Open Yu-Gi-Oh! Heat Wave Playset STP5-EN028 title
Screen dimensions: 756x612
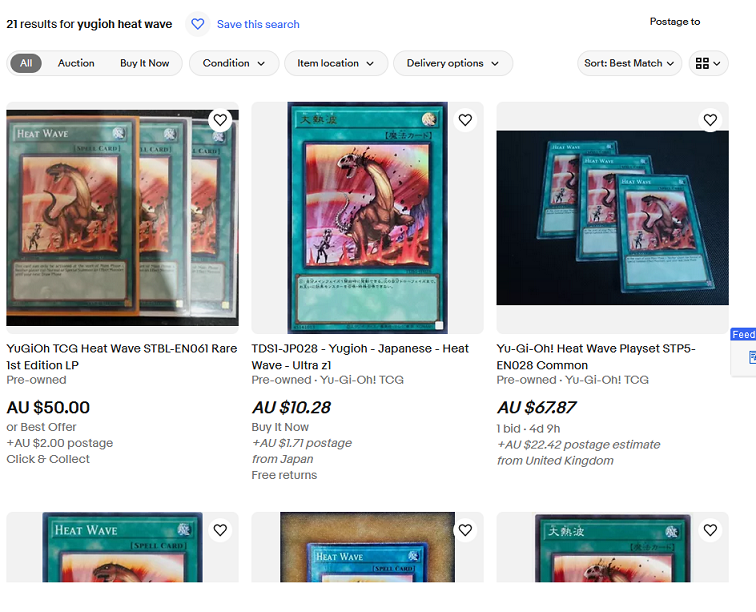pyautogui.click(x=596, y=356)
